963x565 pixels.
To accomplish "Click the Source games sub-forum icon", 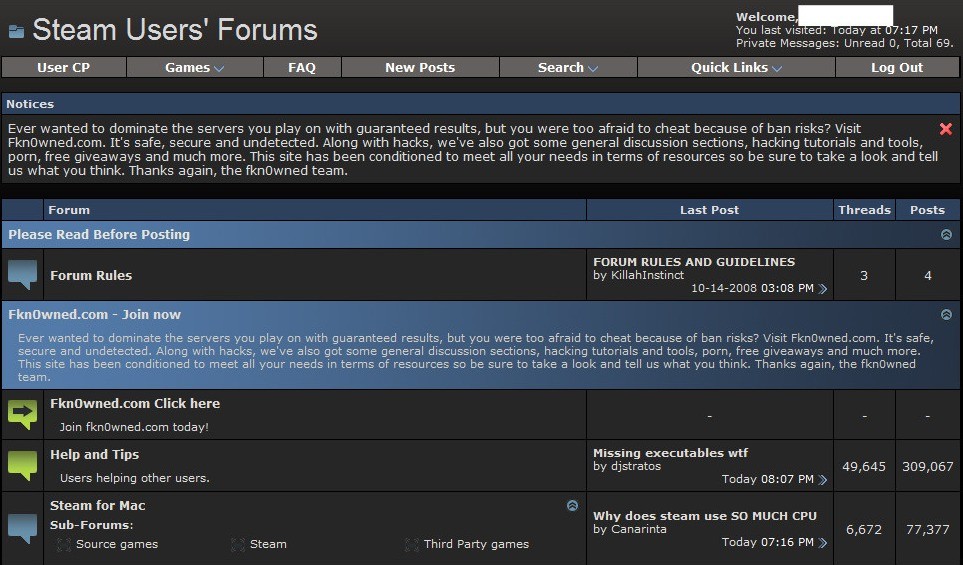I will click(x=63, y=544).
